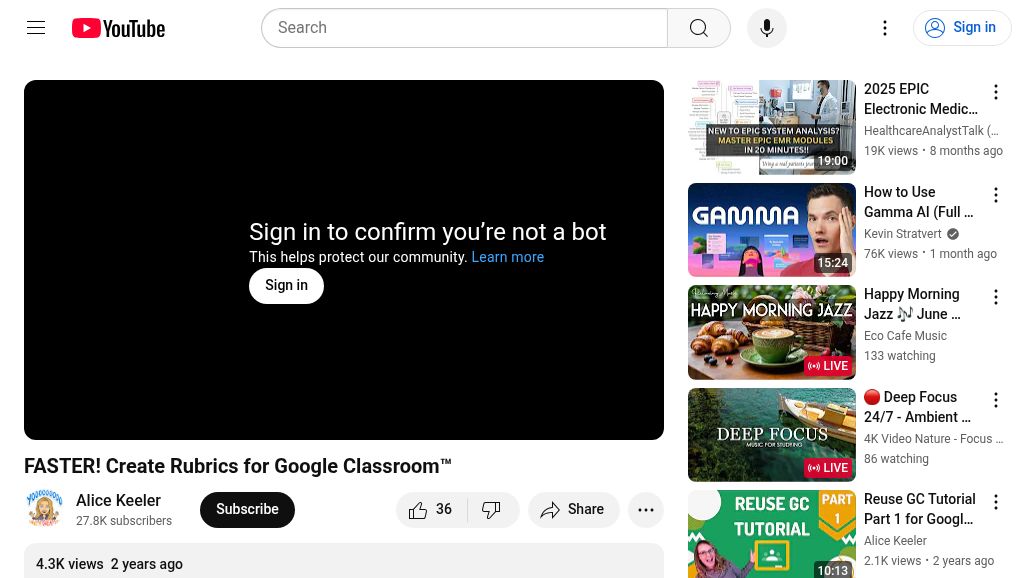The width and height of the screenshot is (1028, 578).
Task: Go to the YouTube home logo
Action: click(118, 28)
